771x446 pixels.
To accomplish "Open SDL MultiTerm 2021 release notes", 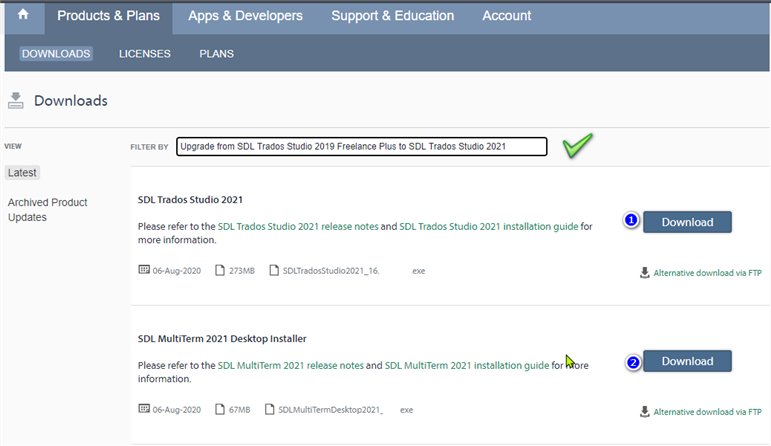I will 291,366.
